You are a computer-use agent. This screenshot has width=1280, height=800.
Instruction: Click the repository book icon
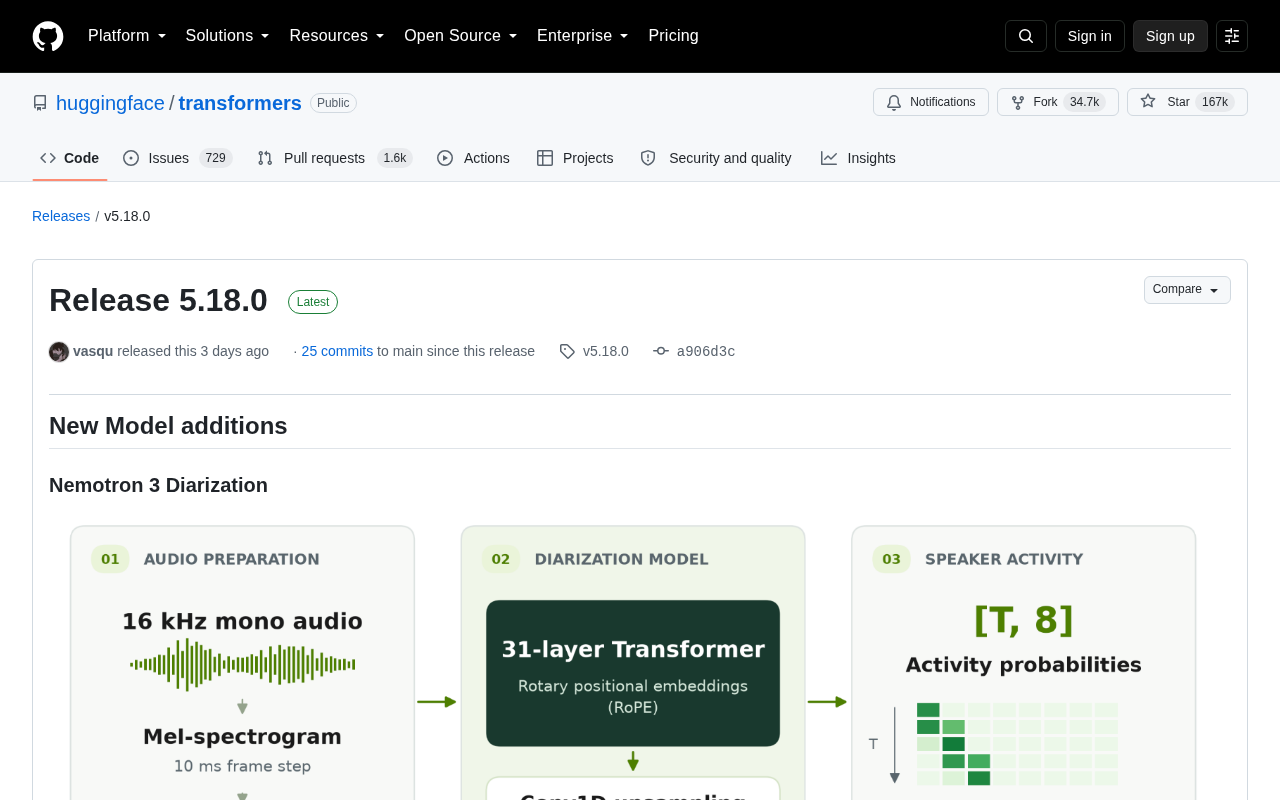(x=40, y=103)
